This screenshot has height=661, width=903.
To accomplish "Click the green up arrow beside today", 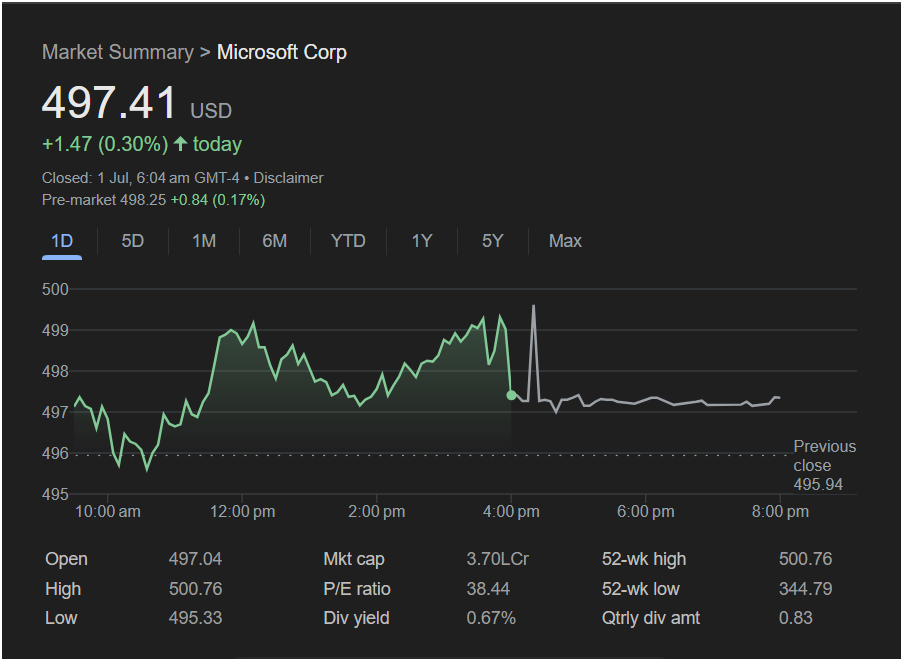I will pyautogui.click(x=180, y=143).
